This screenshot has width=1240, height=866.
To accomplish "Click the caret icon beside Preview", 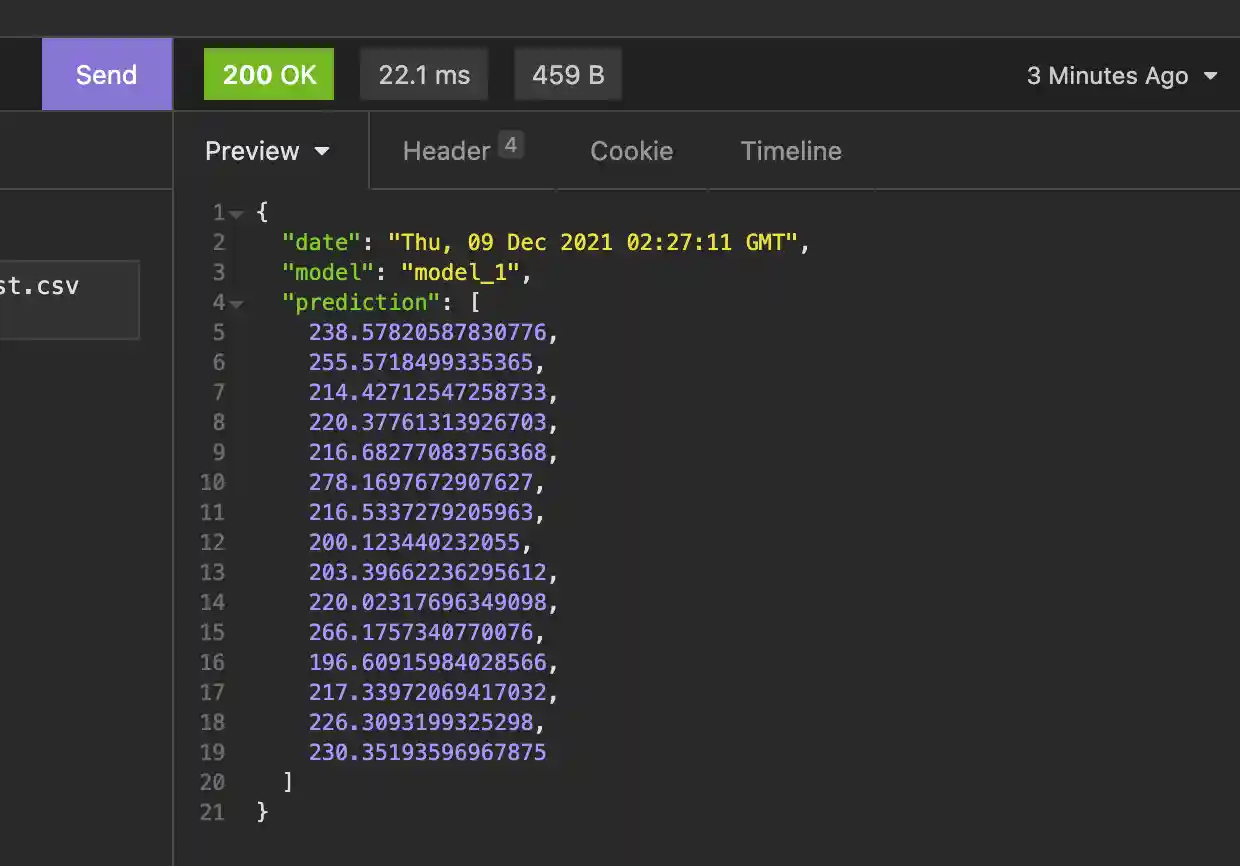I will pos(322,151).
